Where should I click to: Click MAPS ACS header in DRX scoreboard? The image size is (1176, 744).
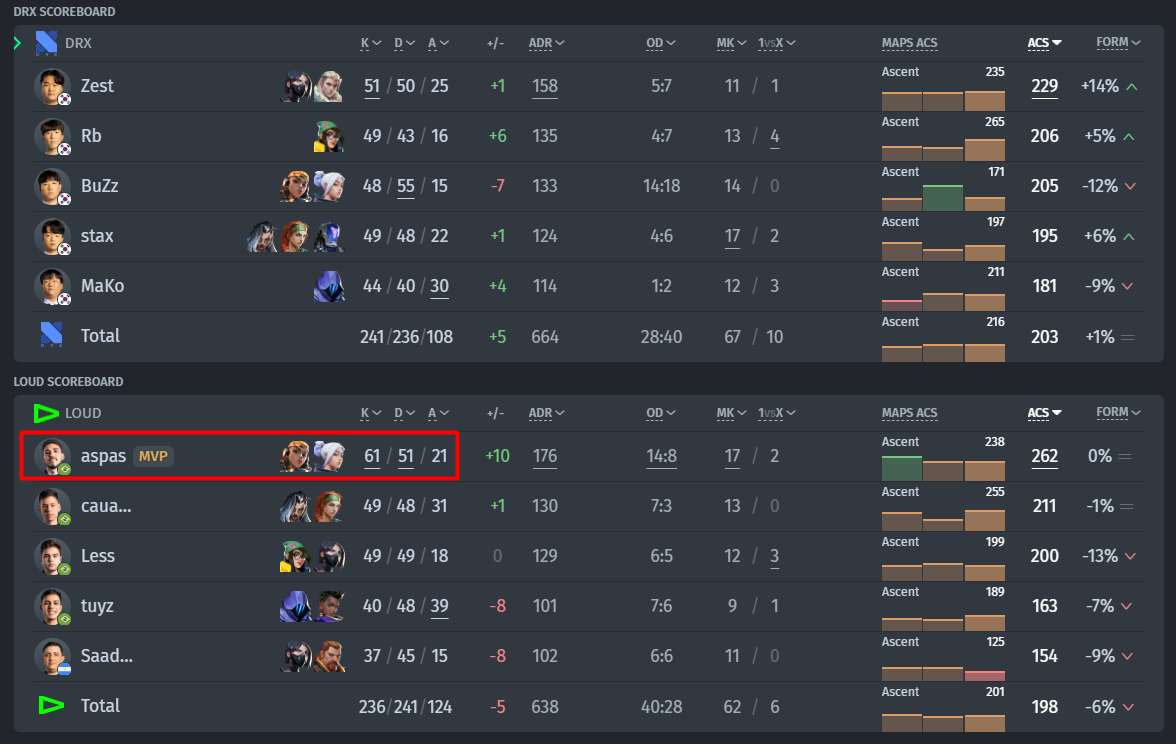pyautogui.click(x=909, y=44)
